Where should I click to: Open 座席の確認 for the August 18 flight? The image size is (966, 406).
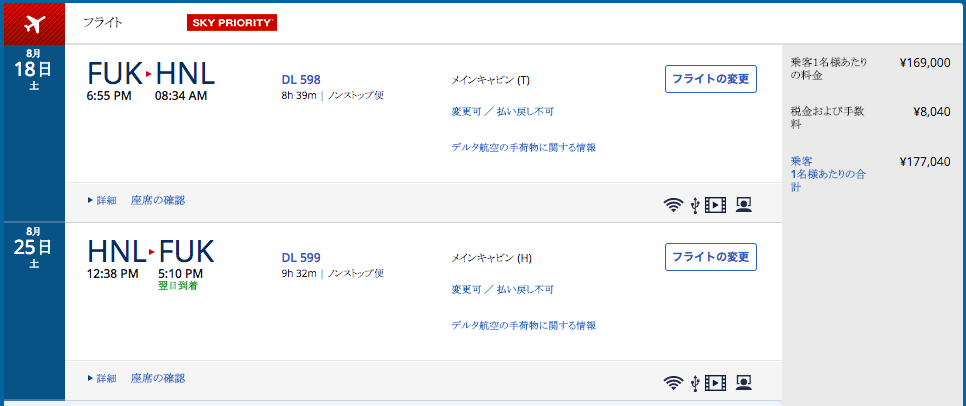pyautogui.click(x=158, y=200)
